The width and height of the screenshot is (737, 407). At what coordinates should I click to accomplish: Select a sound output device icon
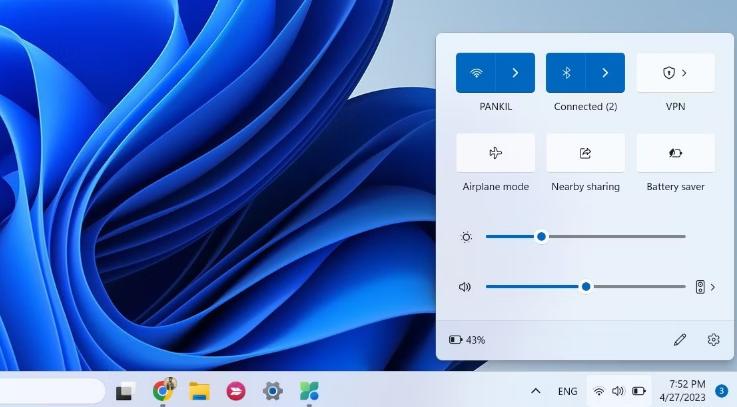tap(700, 287)
